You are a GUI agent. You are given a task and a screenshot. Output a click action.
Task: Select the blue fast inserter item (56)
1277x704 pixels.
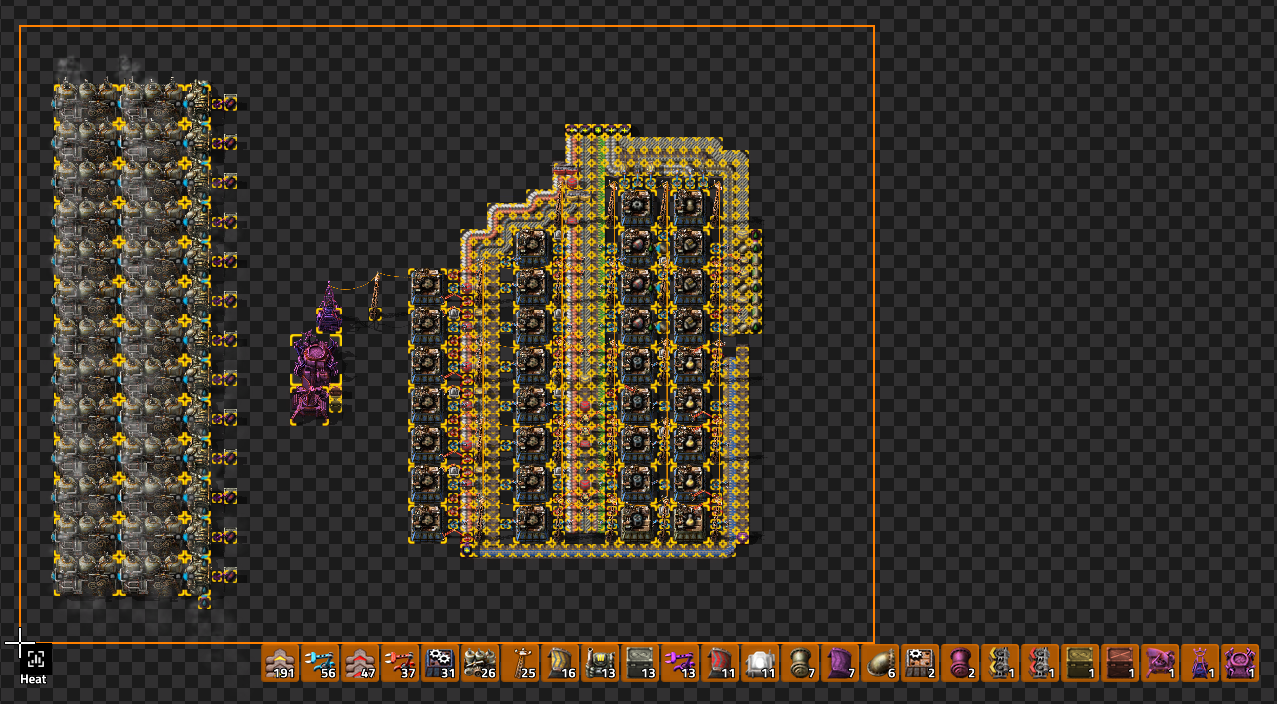point(320,663)
